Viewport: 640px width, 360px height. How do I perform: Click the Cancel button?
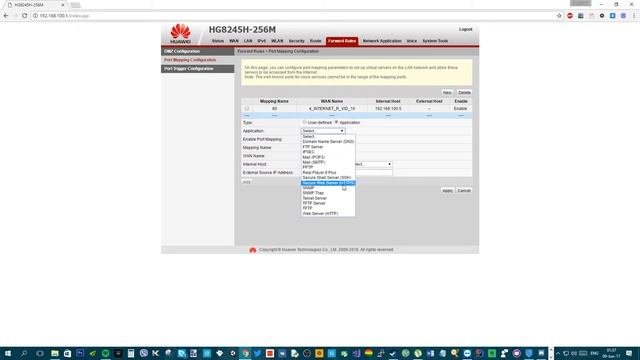[x=464, y=191]
